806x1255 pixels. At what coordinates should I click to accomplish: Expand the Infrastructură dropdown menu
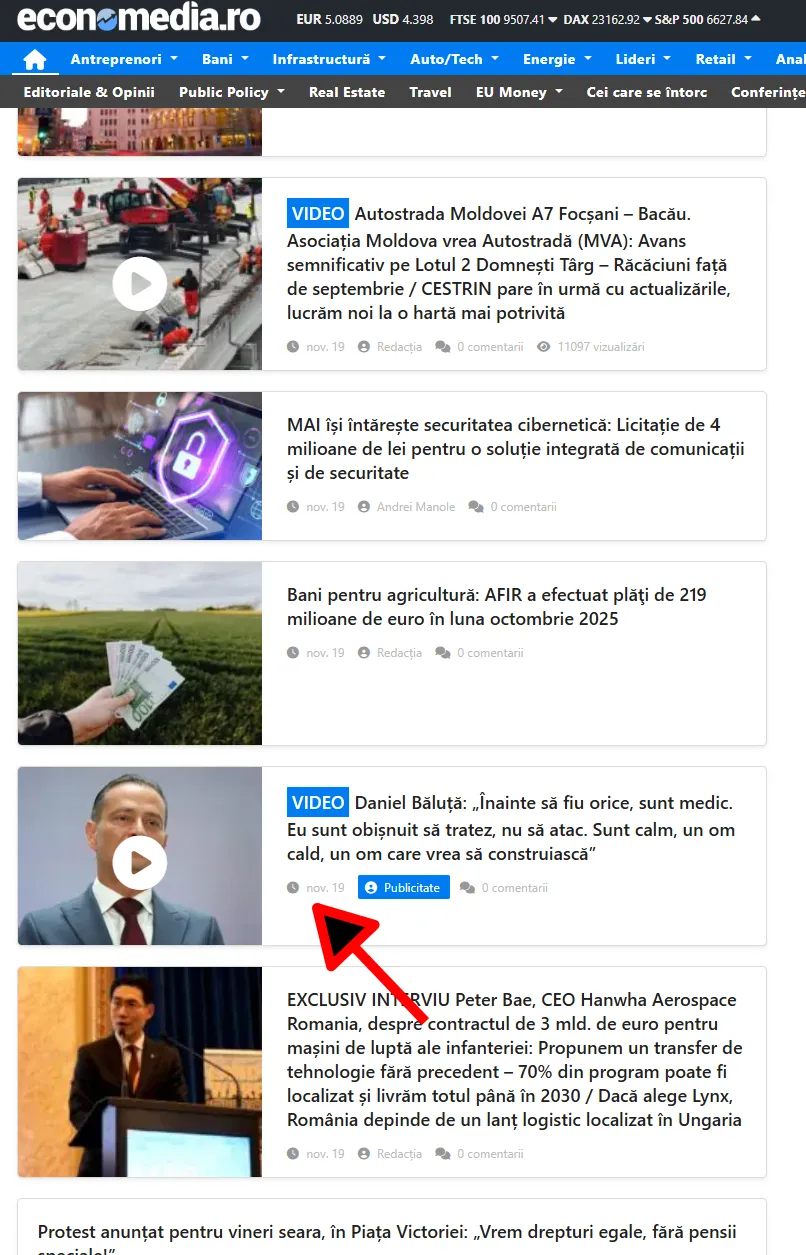(329, 59)
